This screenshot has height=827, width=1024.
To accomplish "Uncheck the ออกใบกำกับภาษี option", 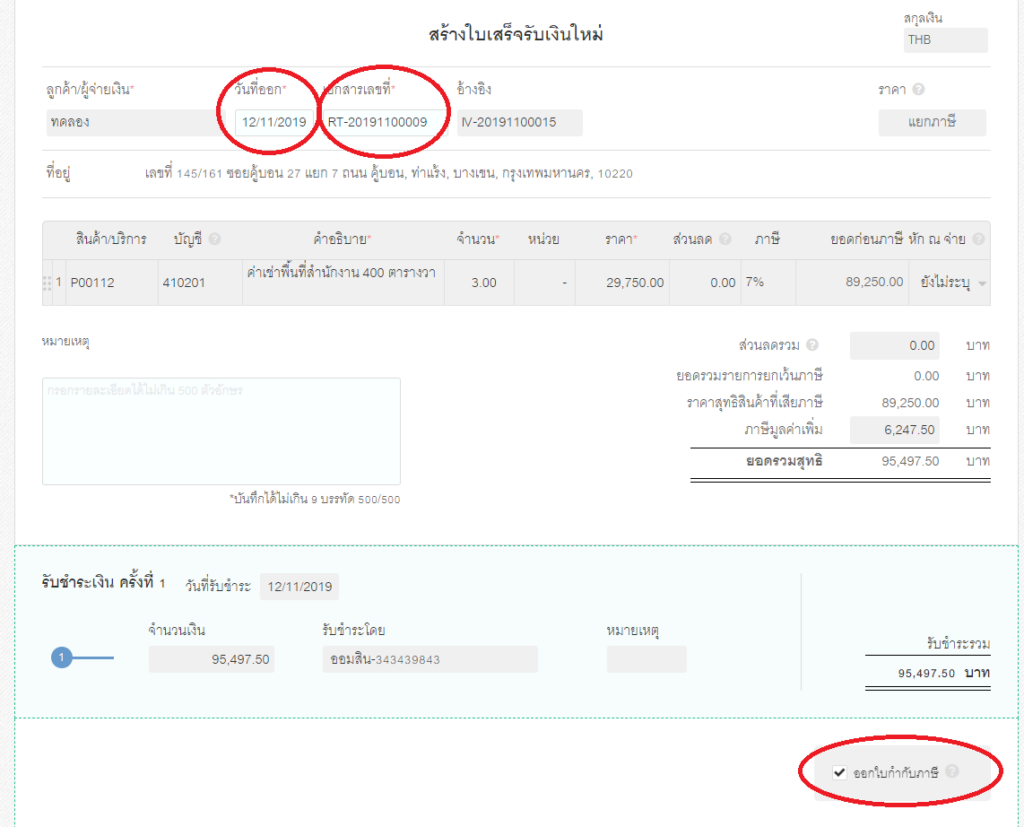I will pos(839,771).
